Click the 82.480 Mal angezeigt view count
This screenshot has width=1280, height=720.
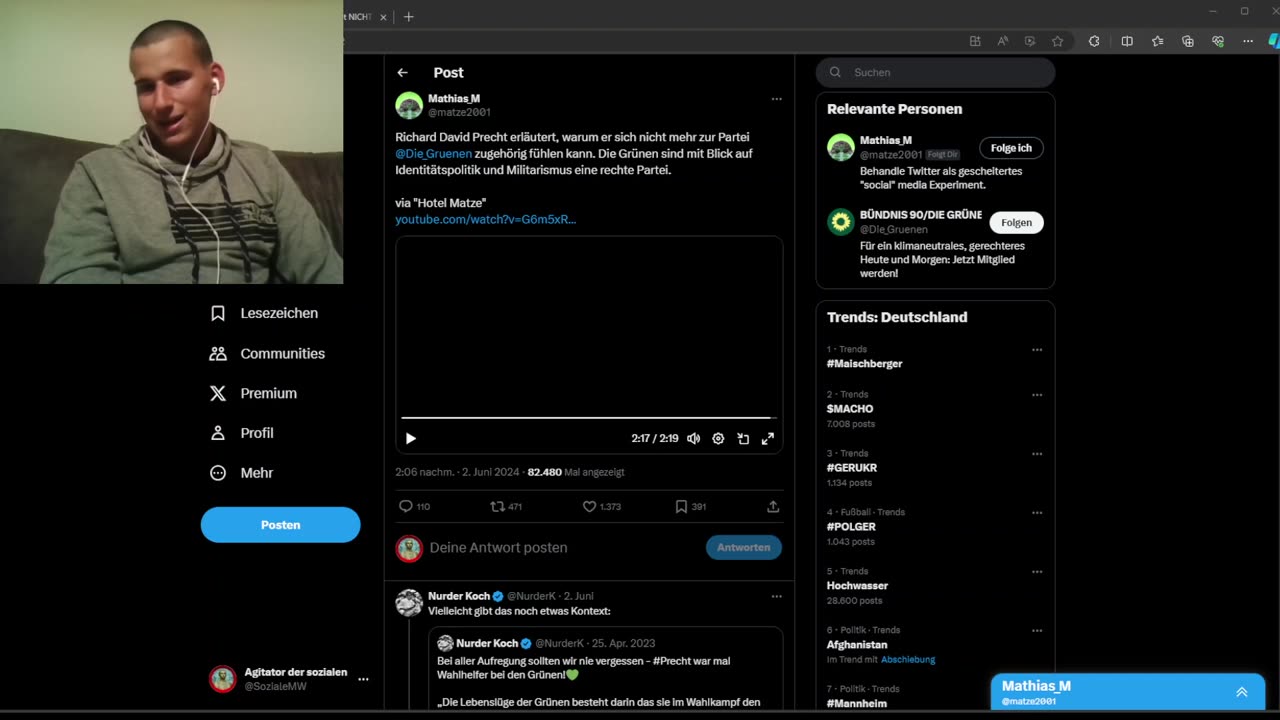(x=575, y=472)
